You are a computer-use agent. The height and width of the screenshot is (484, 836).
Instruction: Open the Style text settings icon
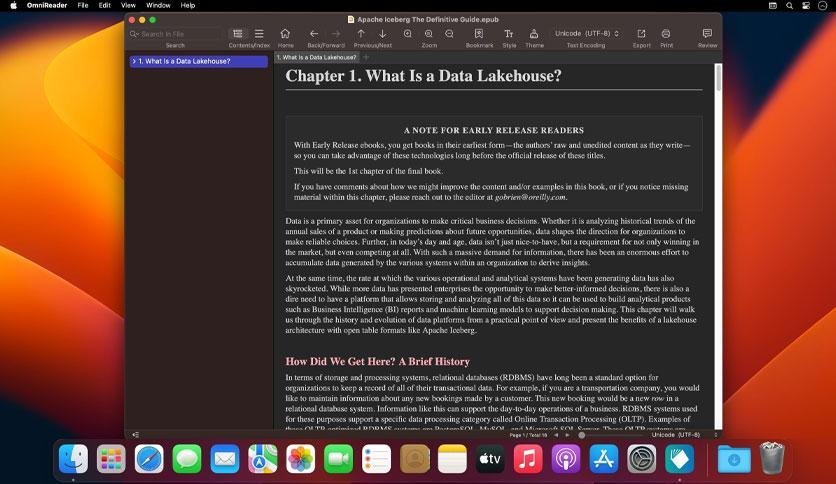pos(509,34)
